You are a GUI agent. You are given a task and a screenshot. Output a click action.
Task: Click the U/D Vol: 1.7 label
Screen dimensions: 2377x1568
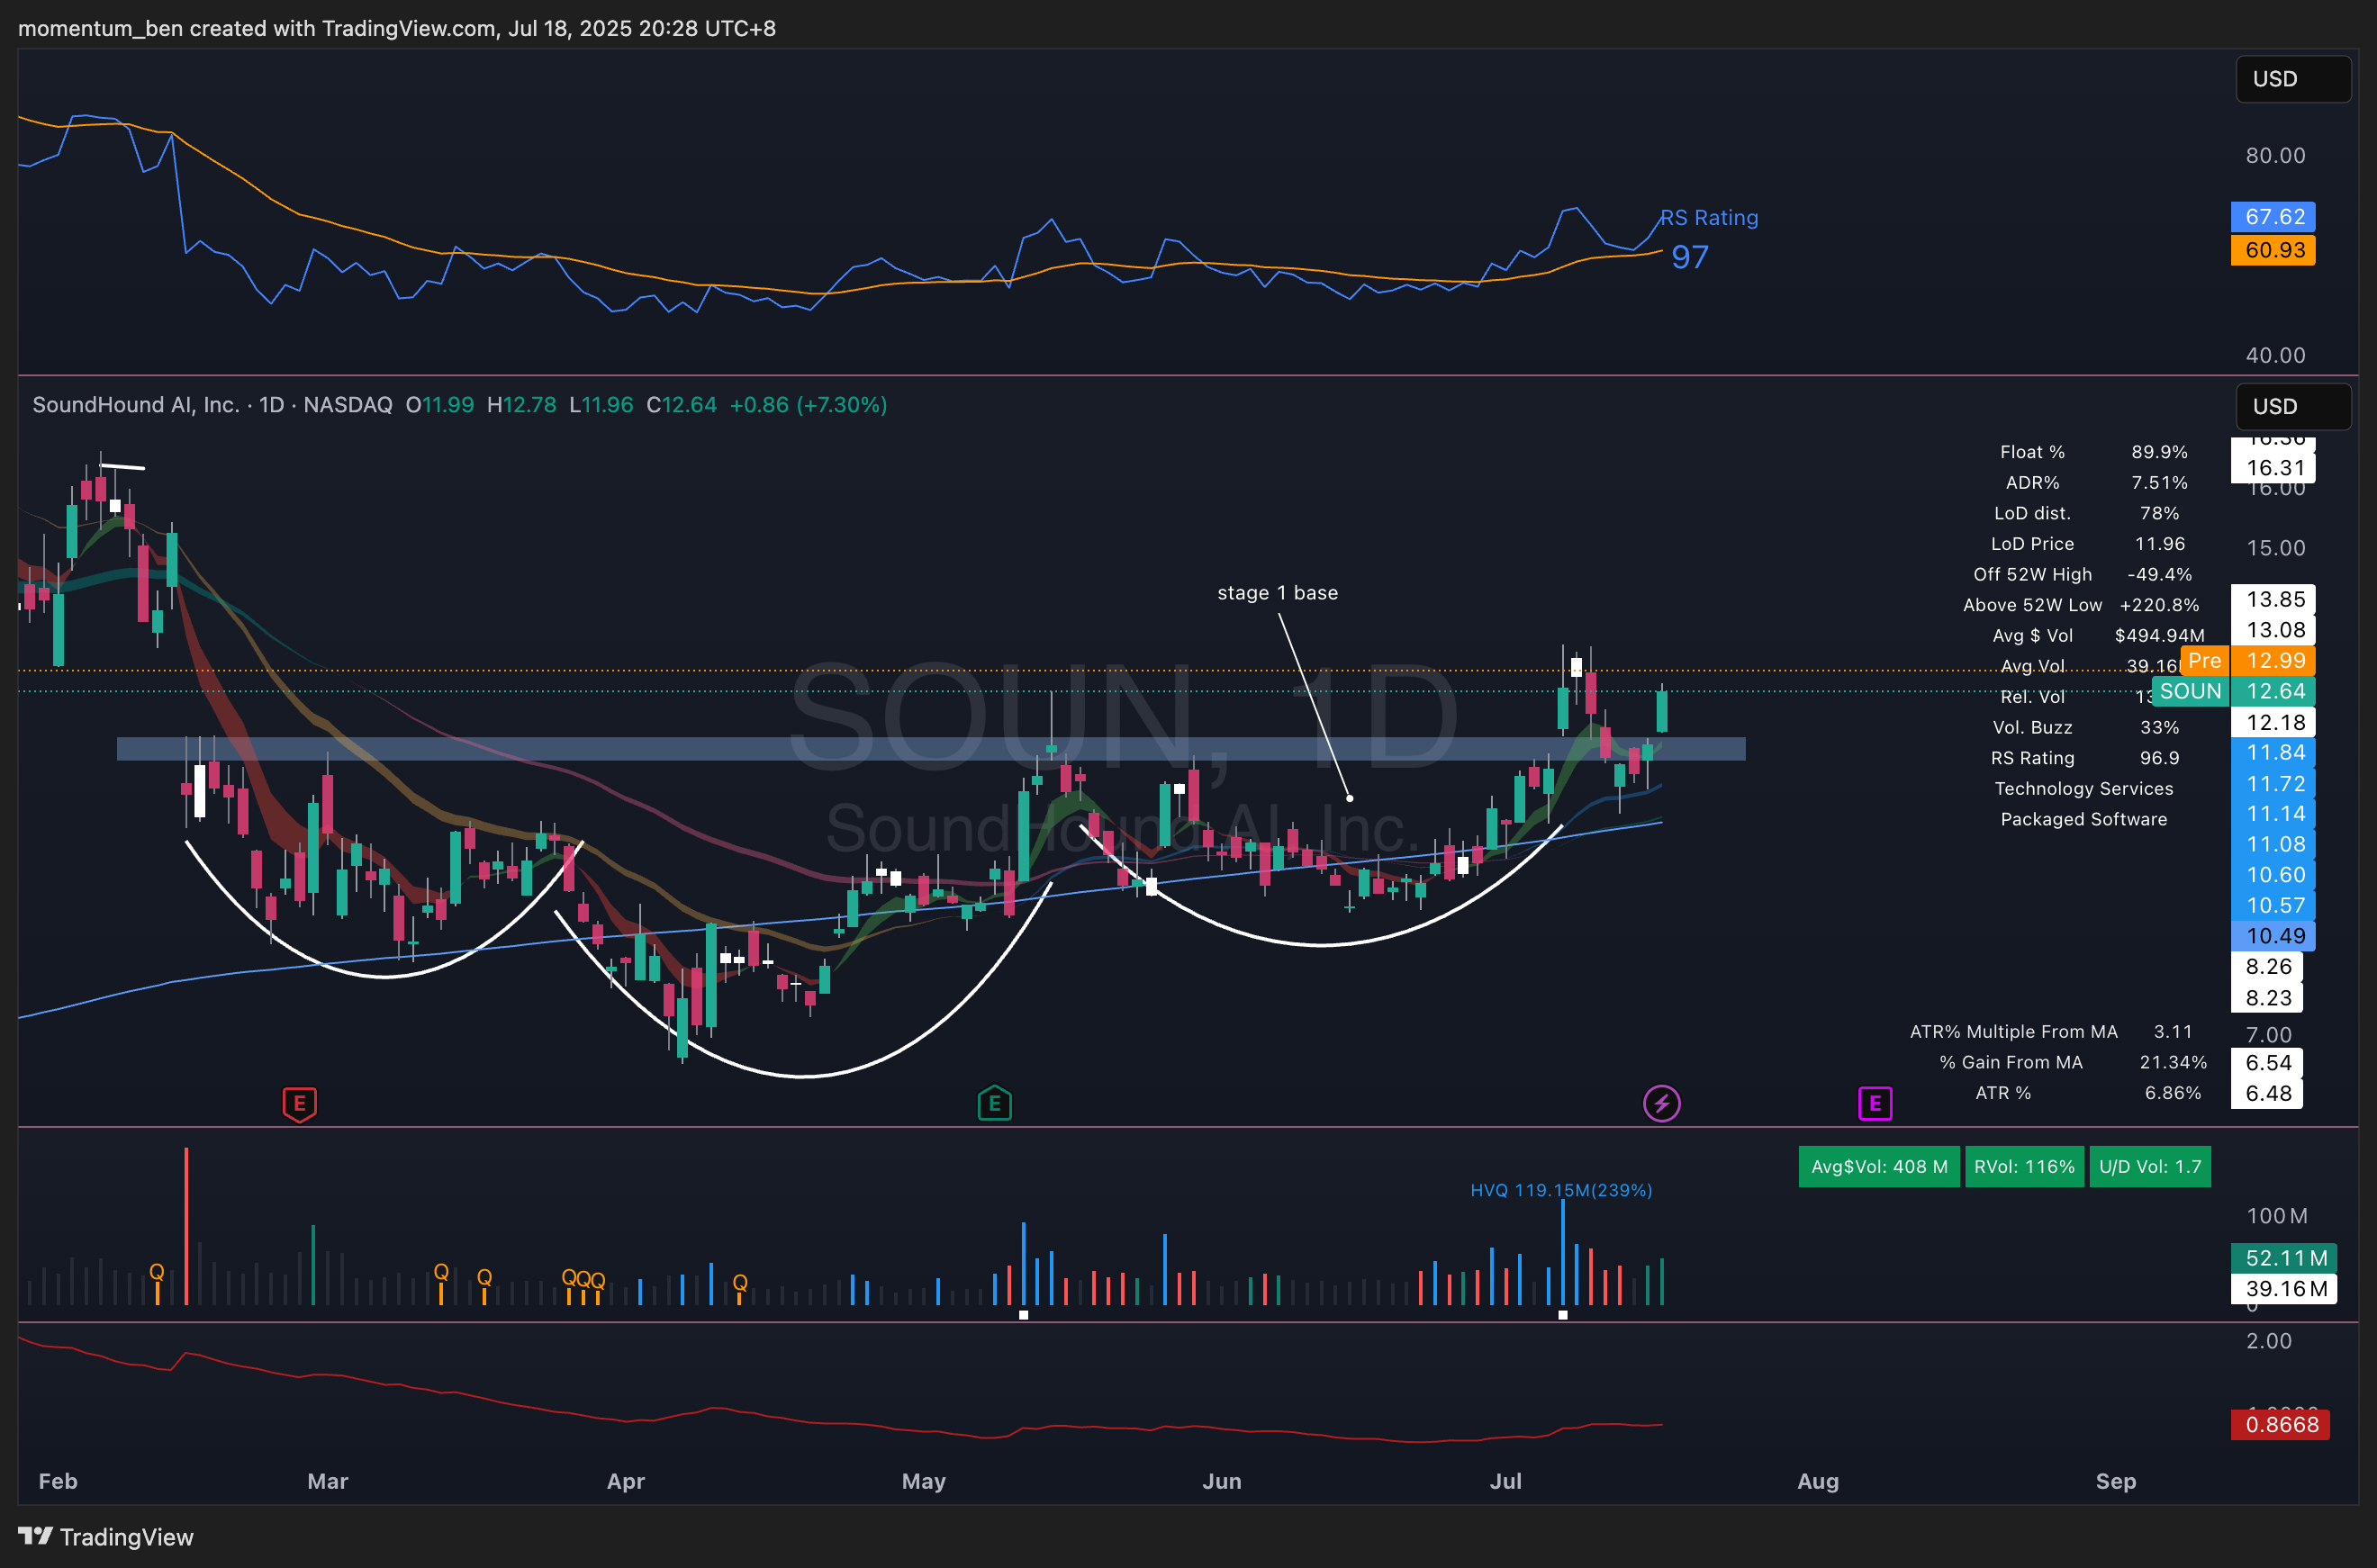click(2149, 1167)
